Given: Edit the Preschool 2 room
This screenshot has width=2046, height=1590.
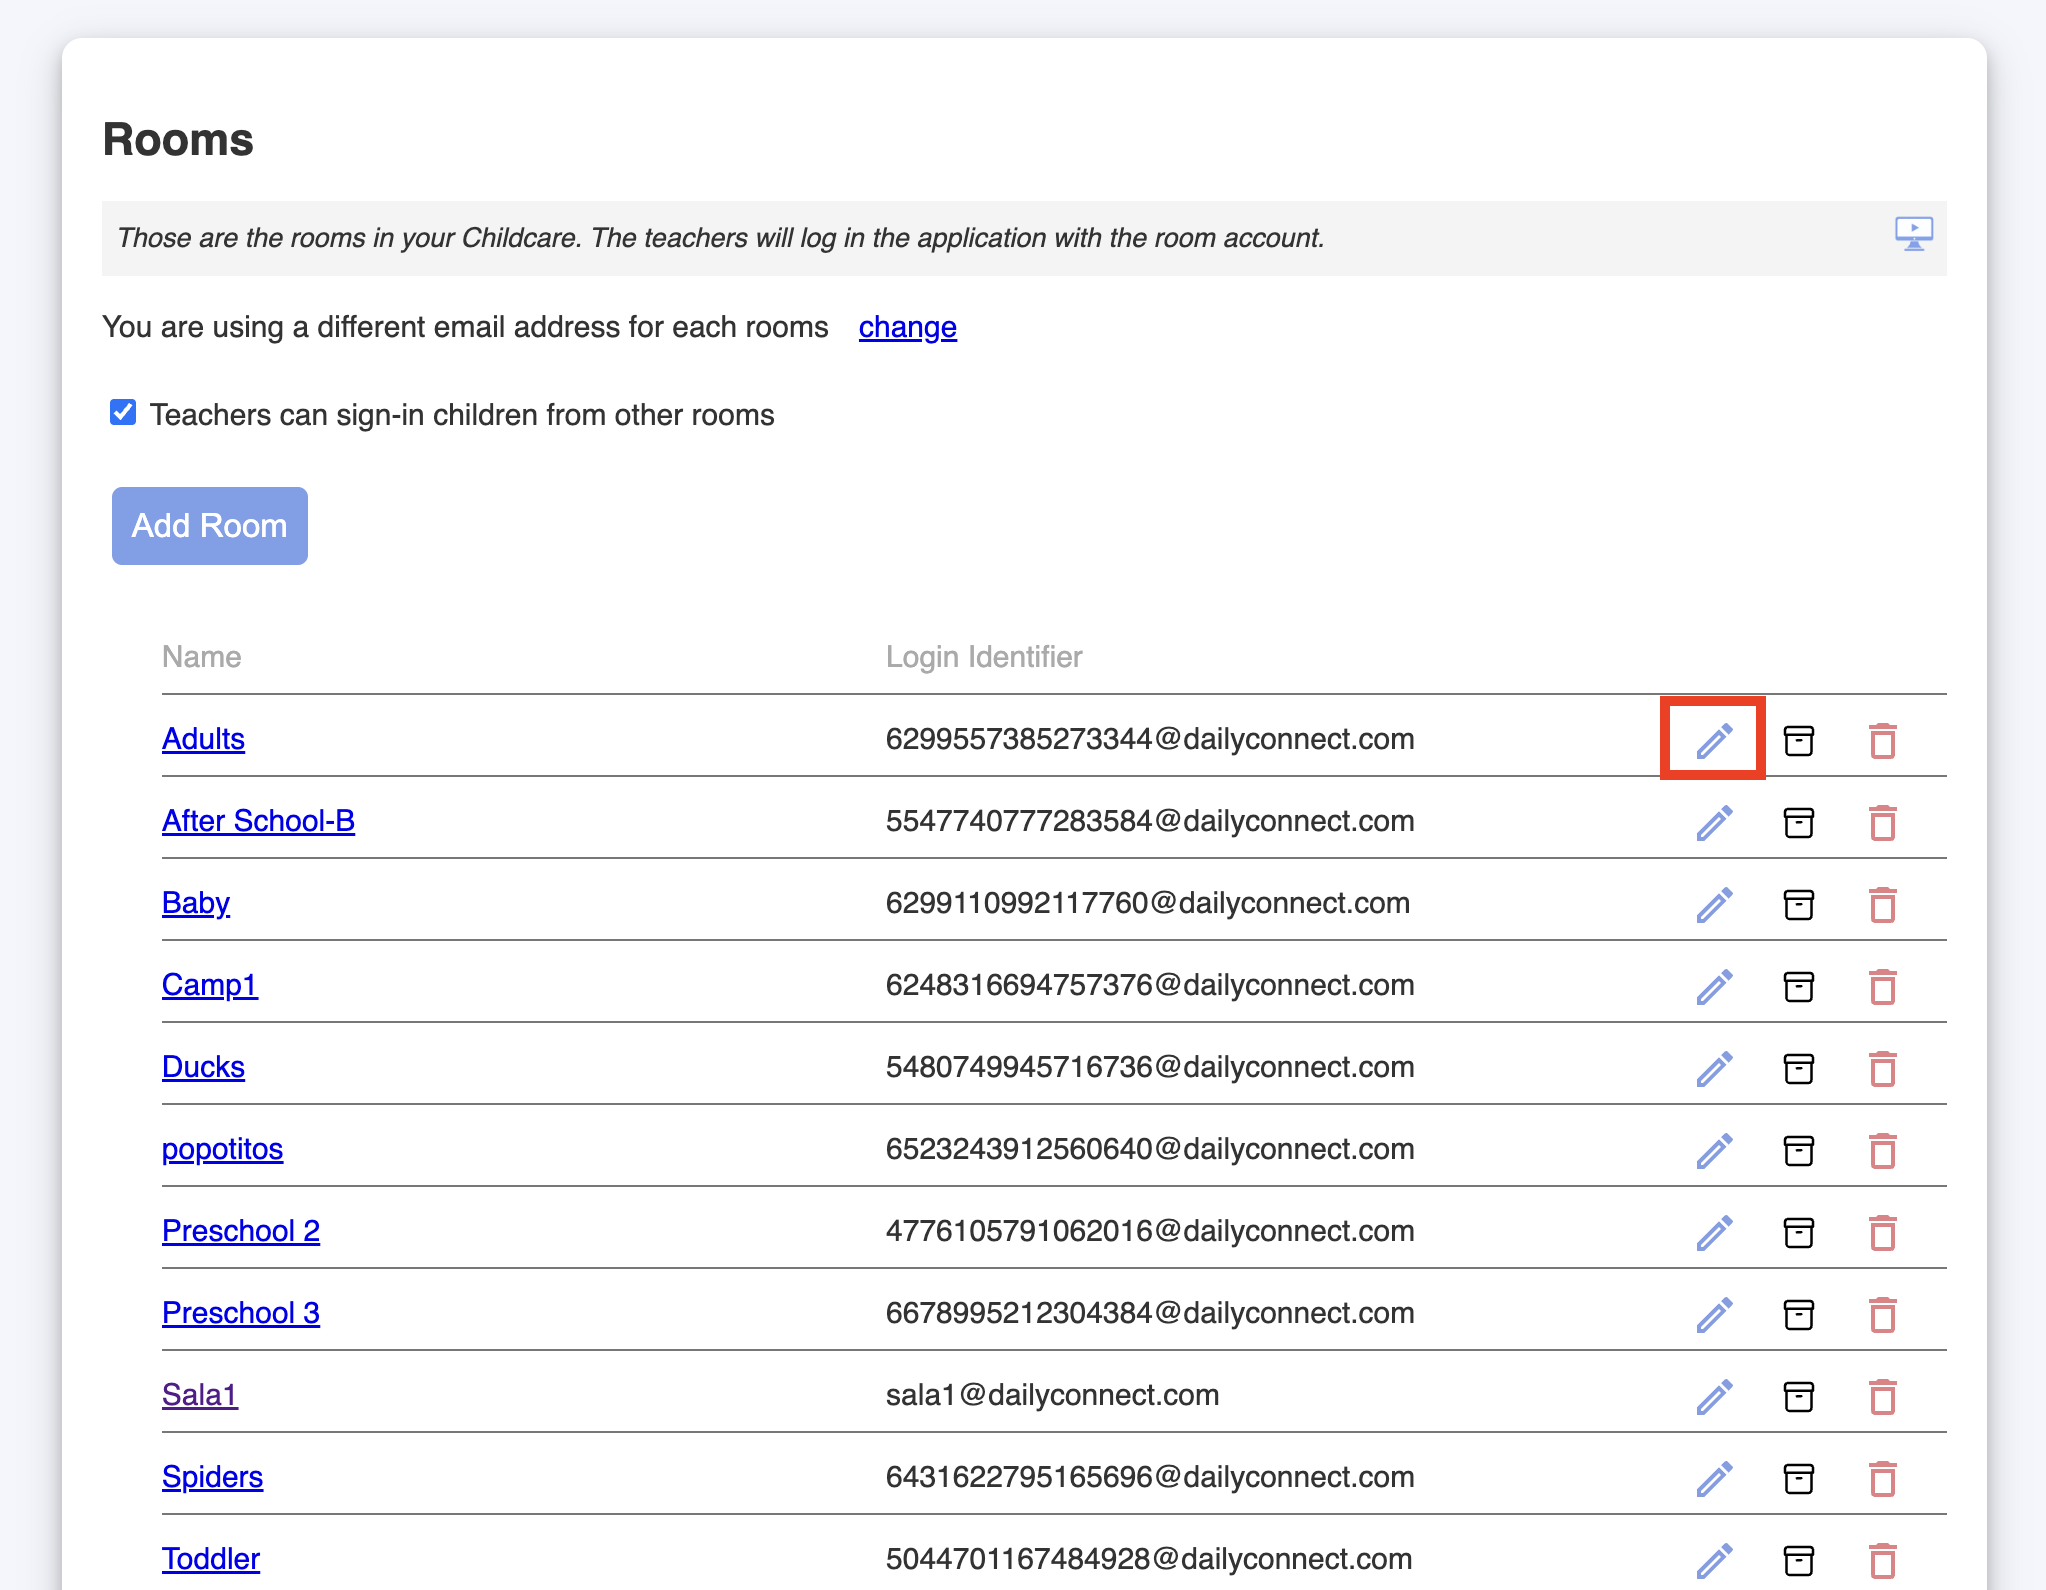Looking at the screenshot, I should [x=1714, y=1233].
